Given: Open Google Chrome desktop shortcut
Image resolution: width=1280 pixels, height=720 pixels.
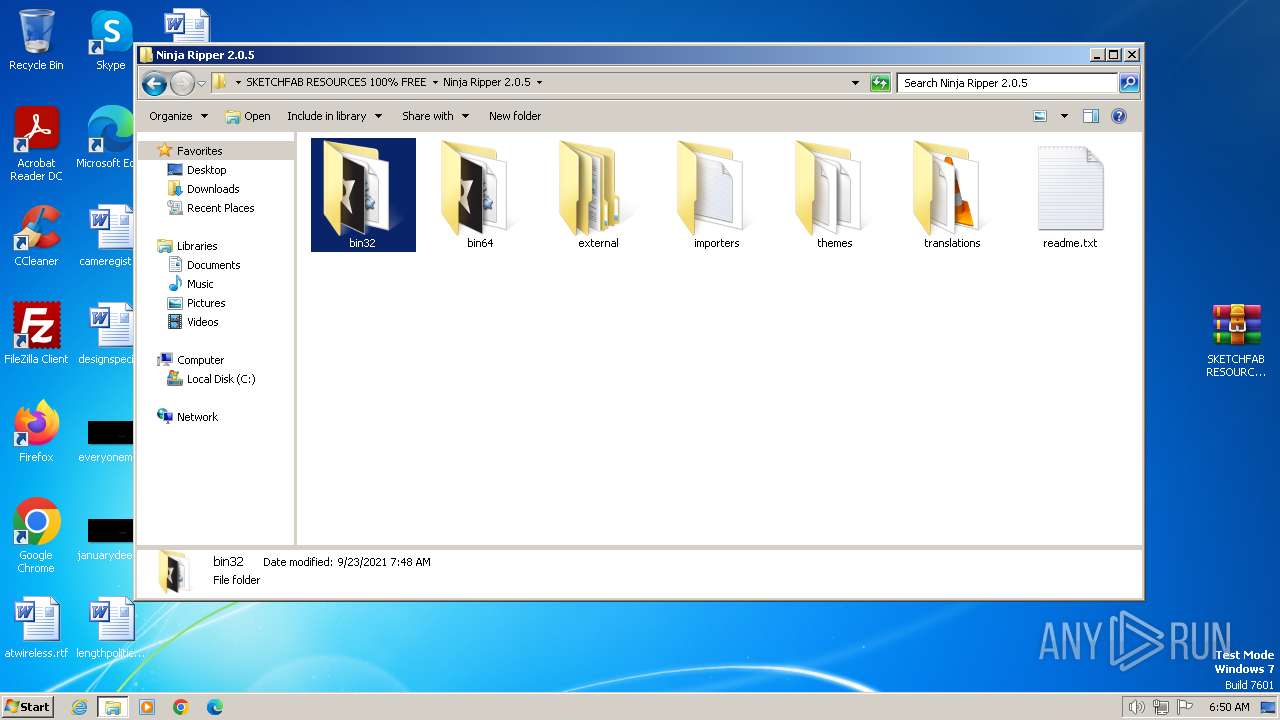Looking at the screenshot, I should pyautogui.click(x=36, y=536).
